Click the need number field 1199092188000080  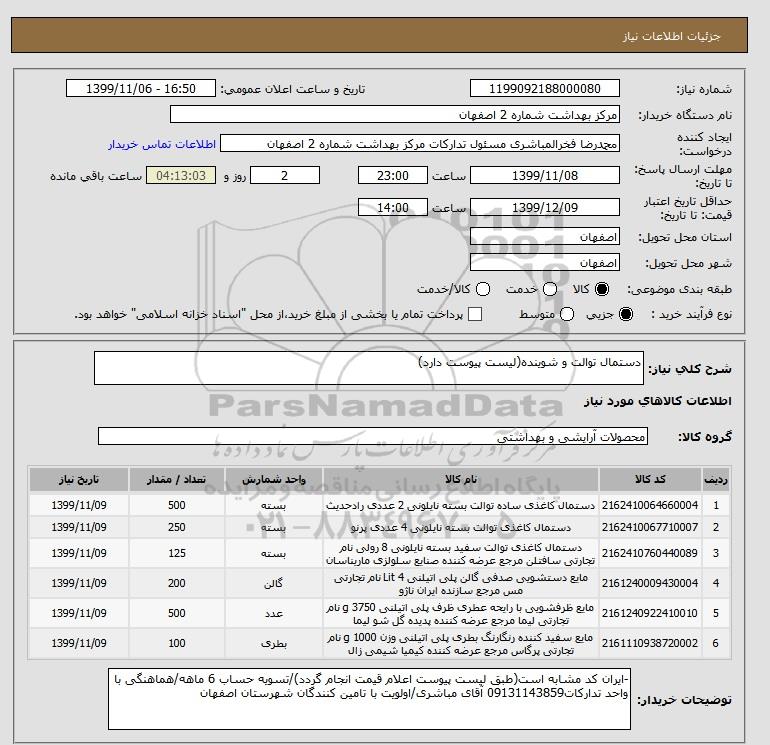(545, 89)
